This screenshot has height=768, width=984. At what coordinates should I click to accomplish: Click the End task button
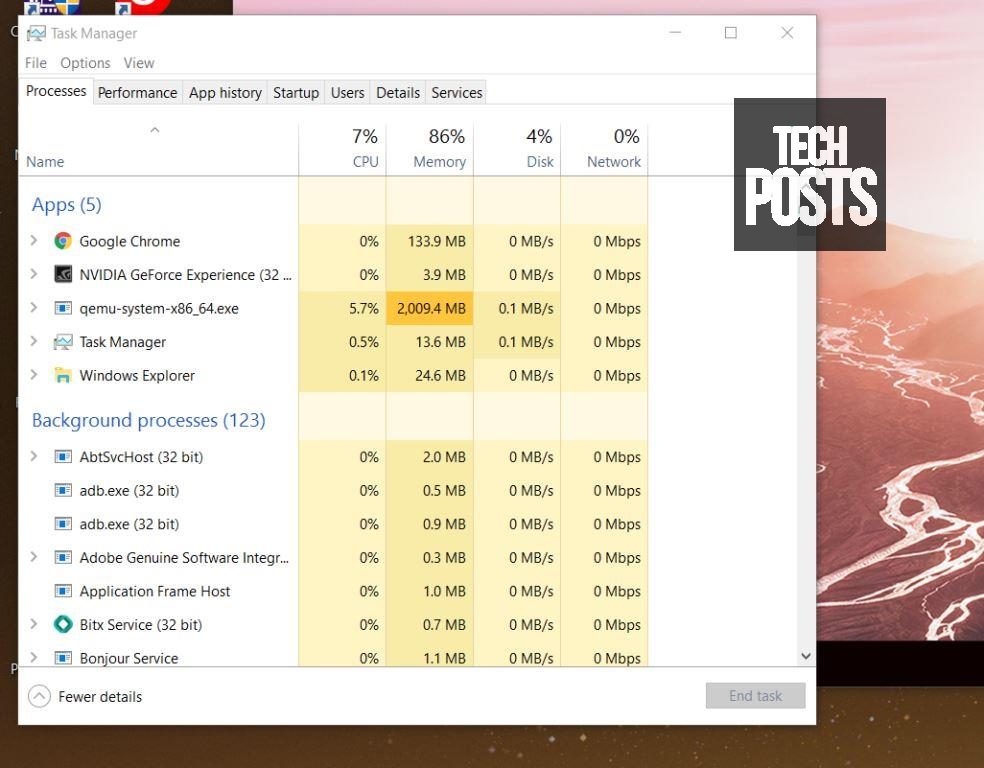click(x=756, y=696)
